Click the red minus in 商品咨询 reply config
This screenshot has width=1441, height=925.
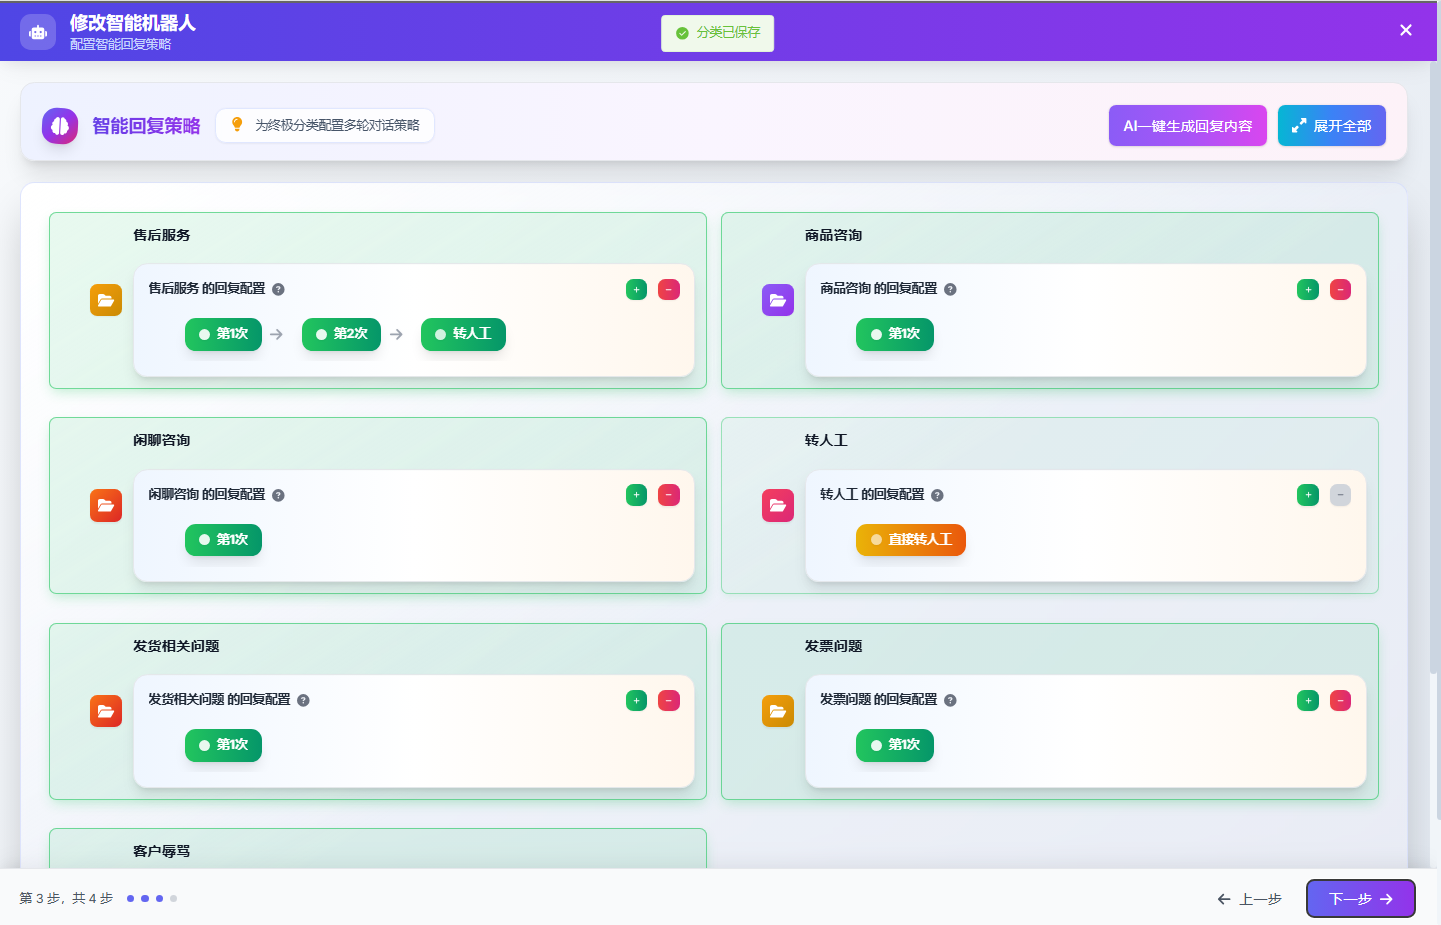coord(1340,290)
